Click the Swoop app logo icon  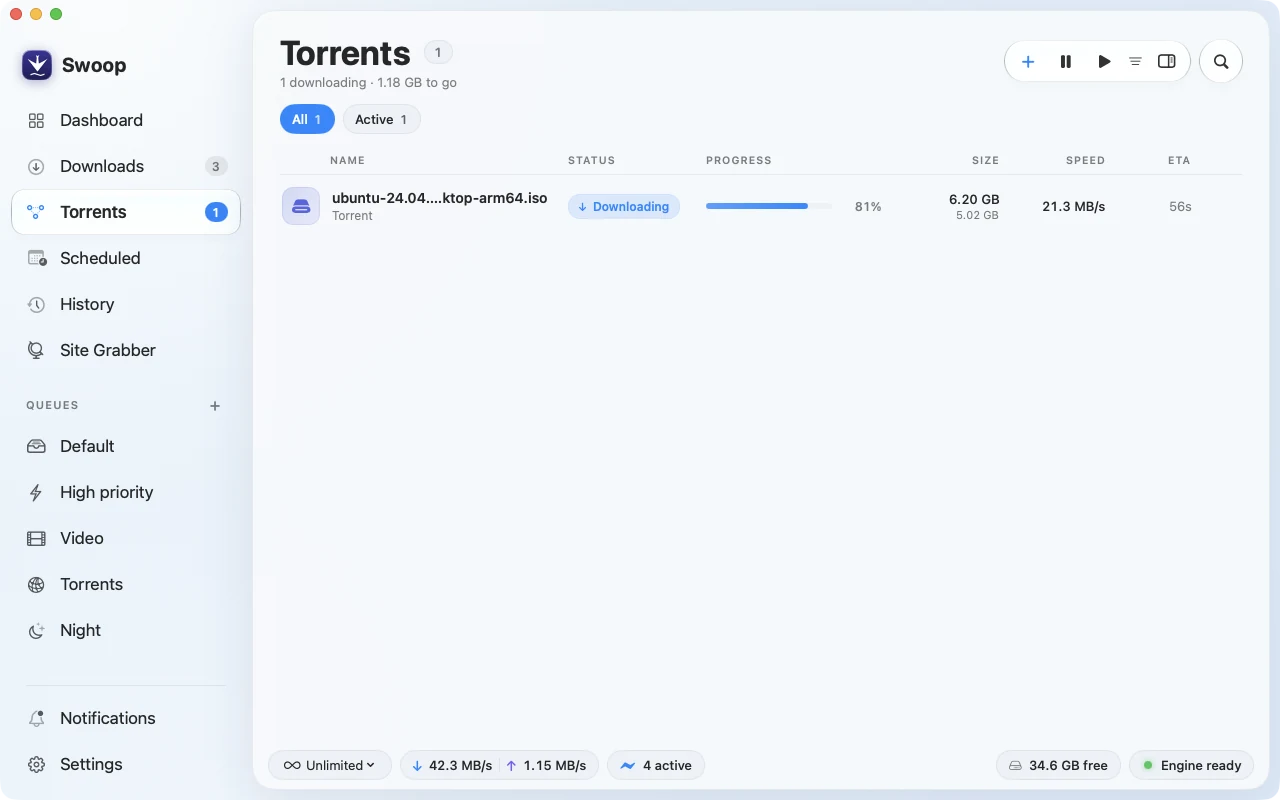tap(37, 65)
